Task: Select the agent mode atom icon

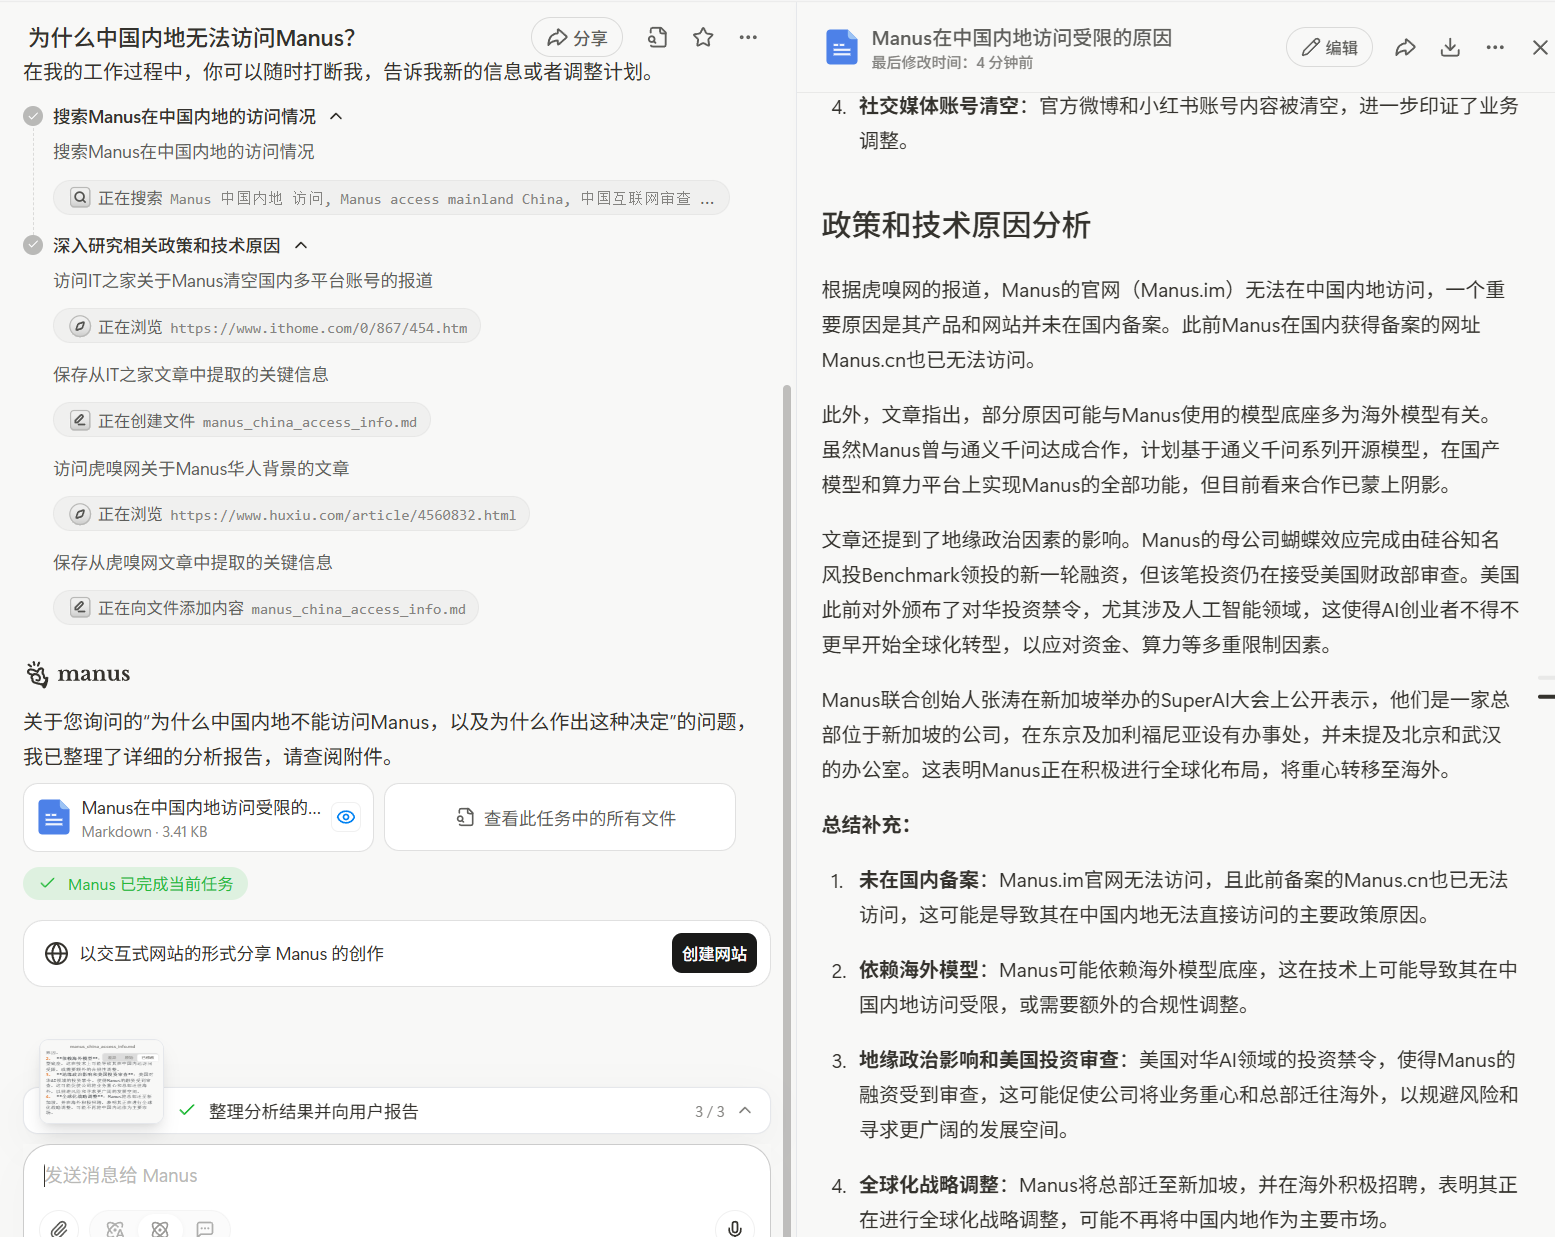Action: click(x=160, y=1229)
